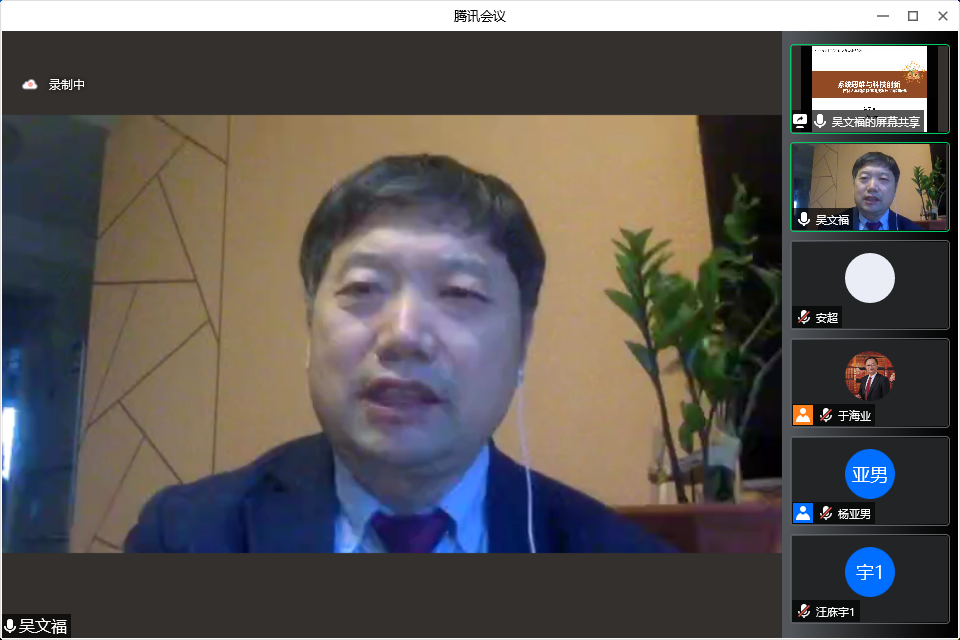The width and height of the screenshot is (960, 640).
Task: Click the blue 亚男 avatar circle
Action: coord(869,474)
